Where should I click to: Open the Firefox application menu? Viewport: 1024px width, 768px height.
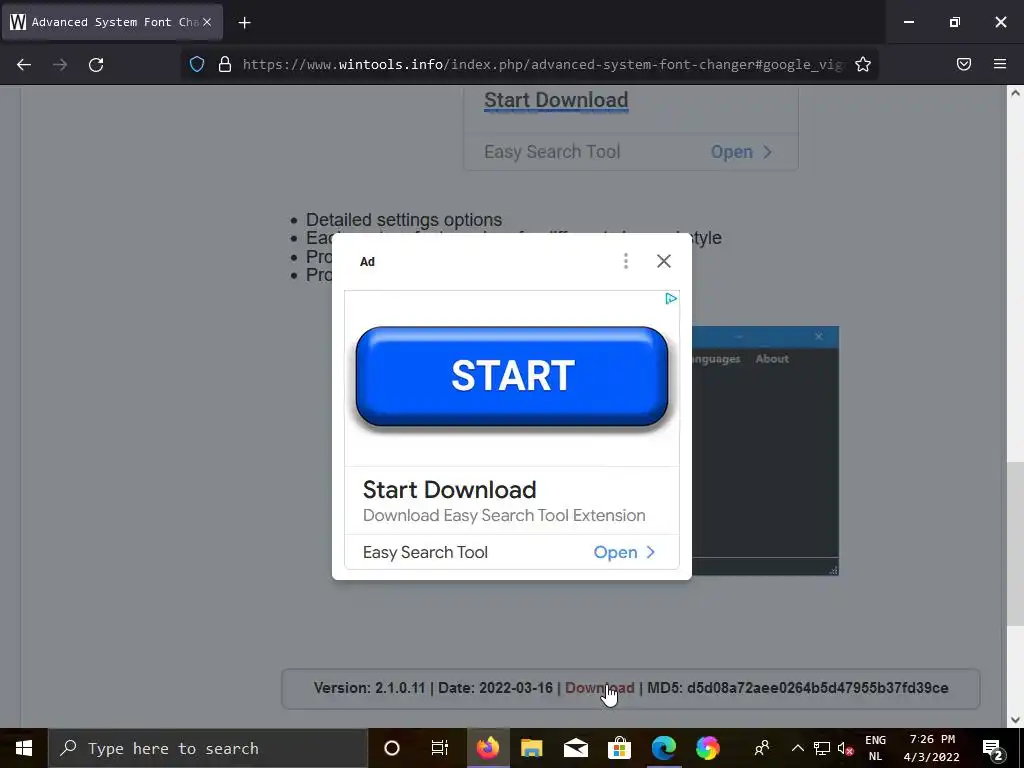click(1000, 64)
